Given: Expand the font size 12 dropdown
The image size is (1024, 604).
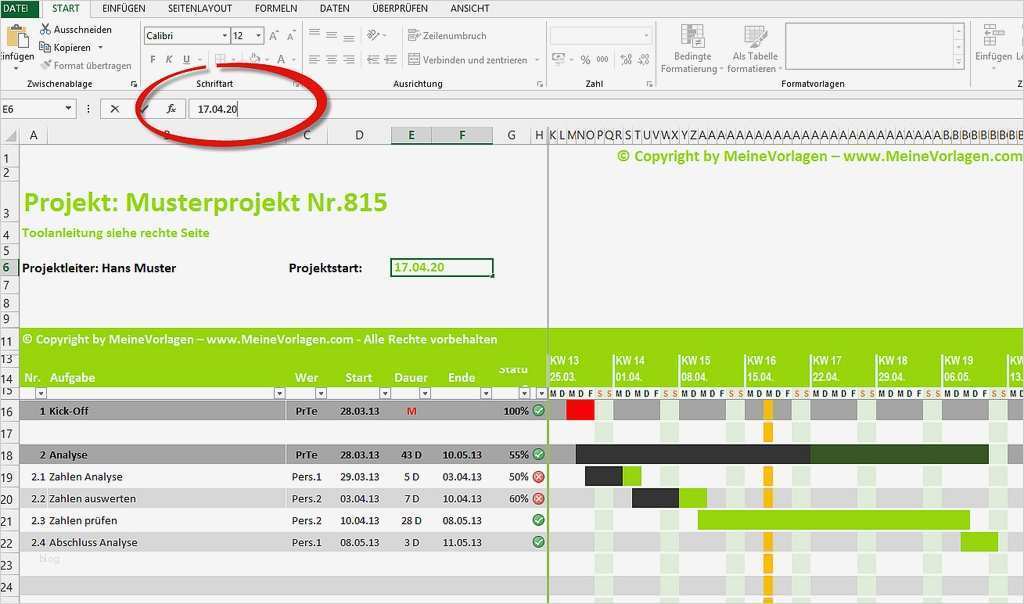Looking at the screenshot, I should (259, 36).
